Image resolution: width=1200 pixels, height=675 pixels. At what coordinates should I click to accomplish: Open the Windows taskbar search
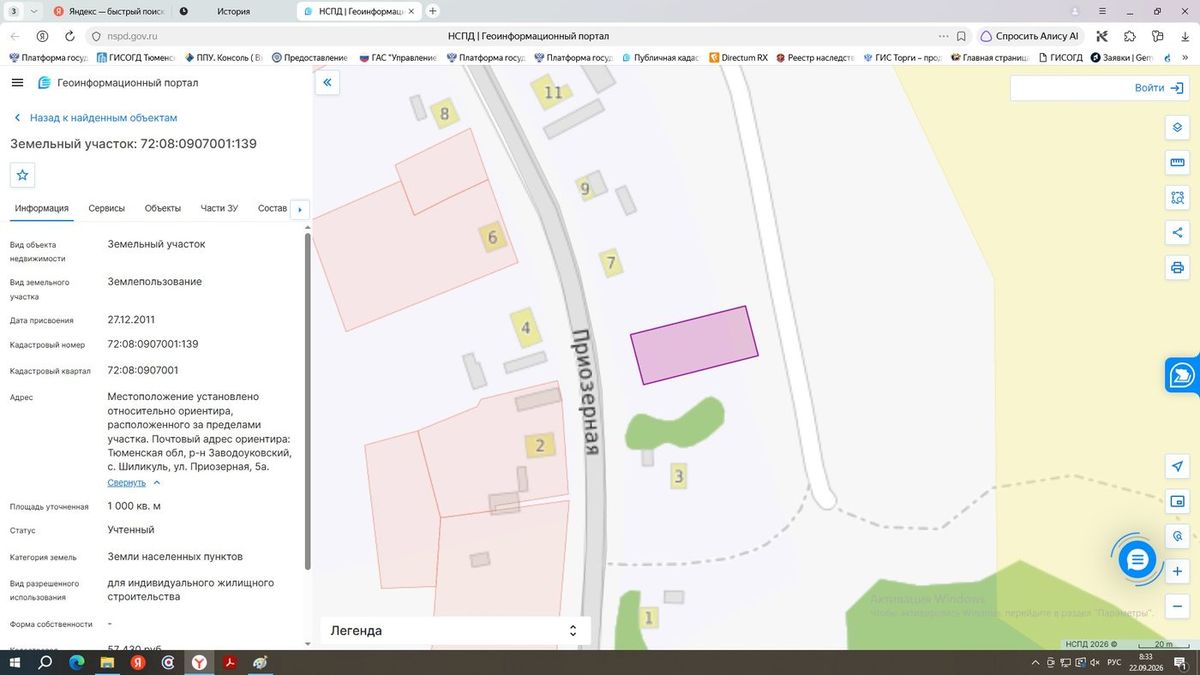pyautogui.click(x=45, y=662)
